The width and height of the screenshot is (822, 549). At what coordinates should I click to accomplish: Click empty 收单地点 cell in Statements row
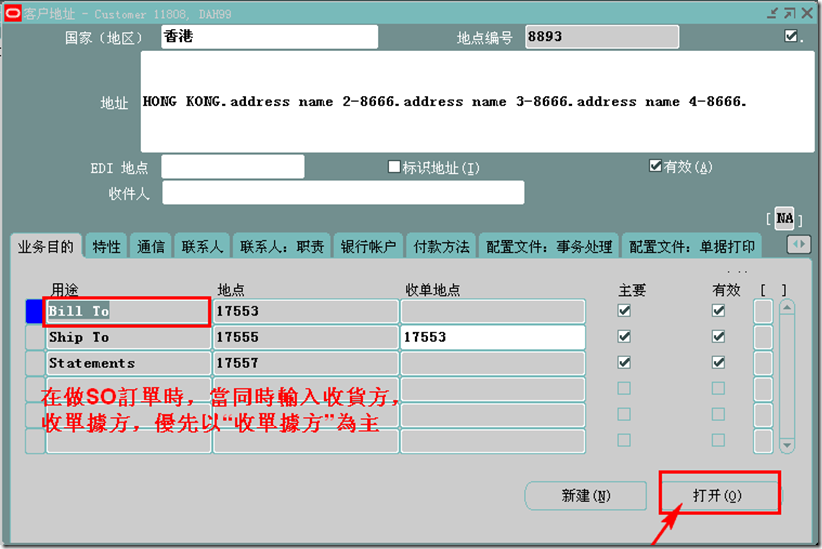point(493,363)
